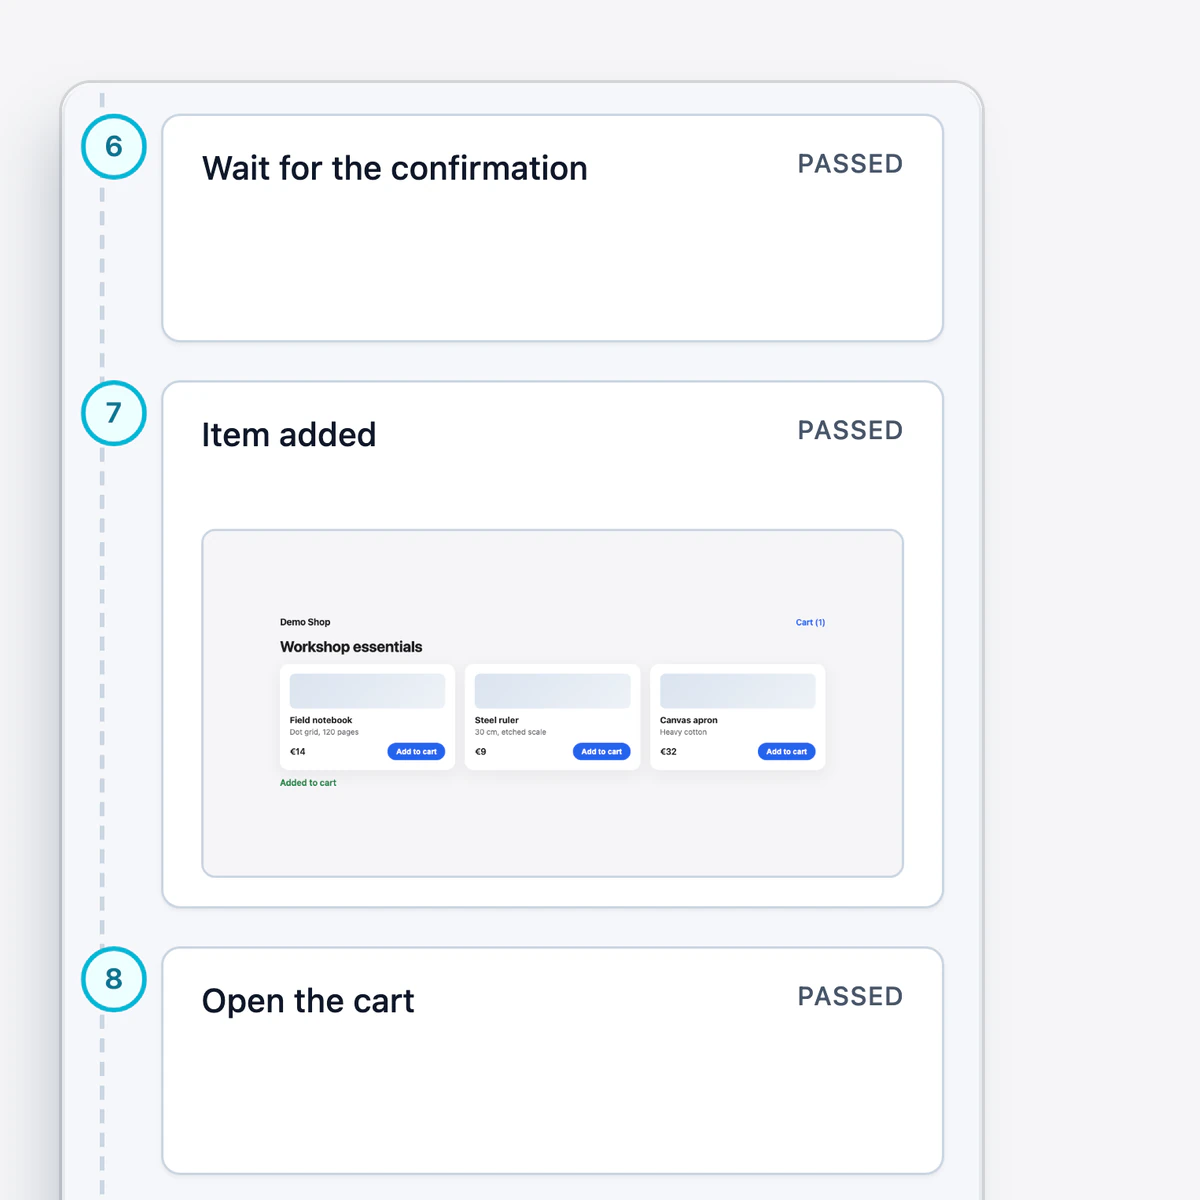
Task: Click the PASSED status of step 6
Action: [x=850, y=164]
